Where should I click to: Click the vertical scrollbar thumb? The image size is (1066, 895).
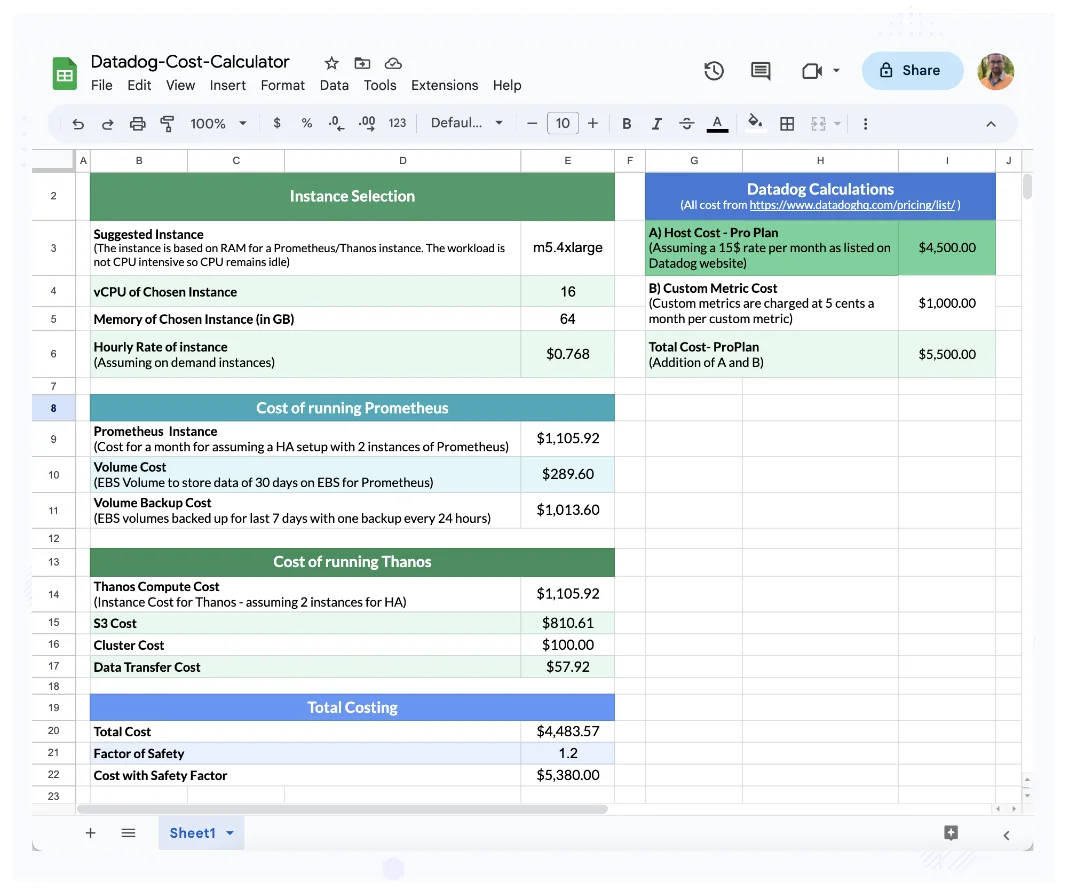tap(1027, 186)
